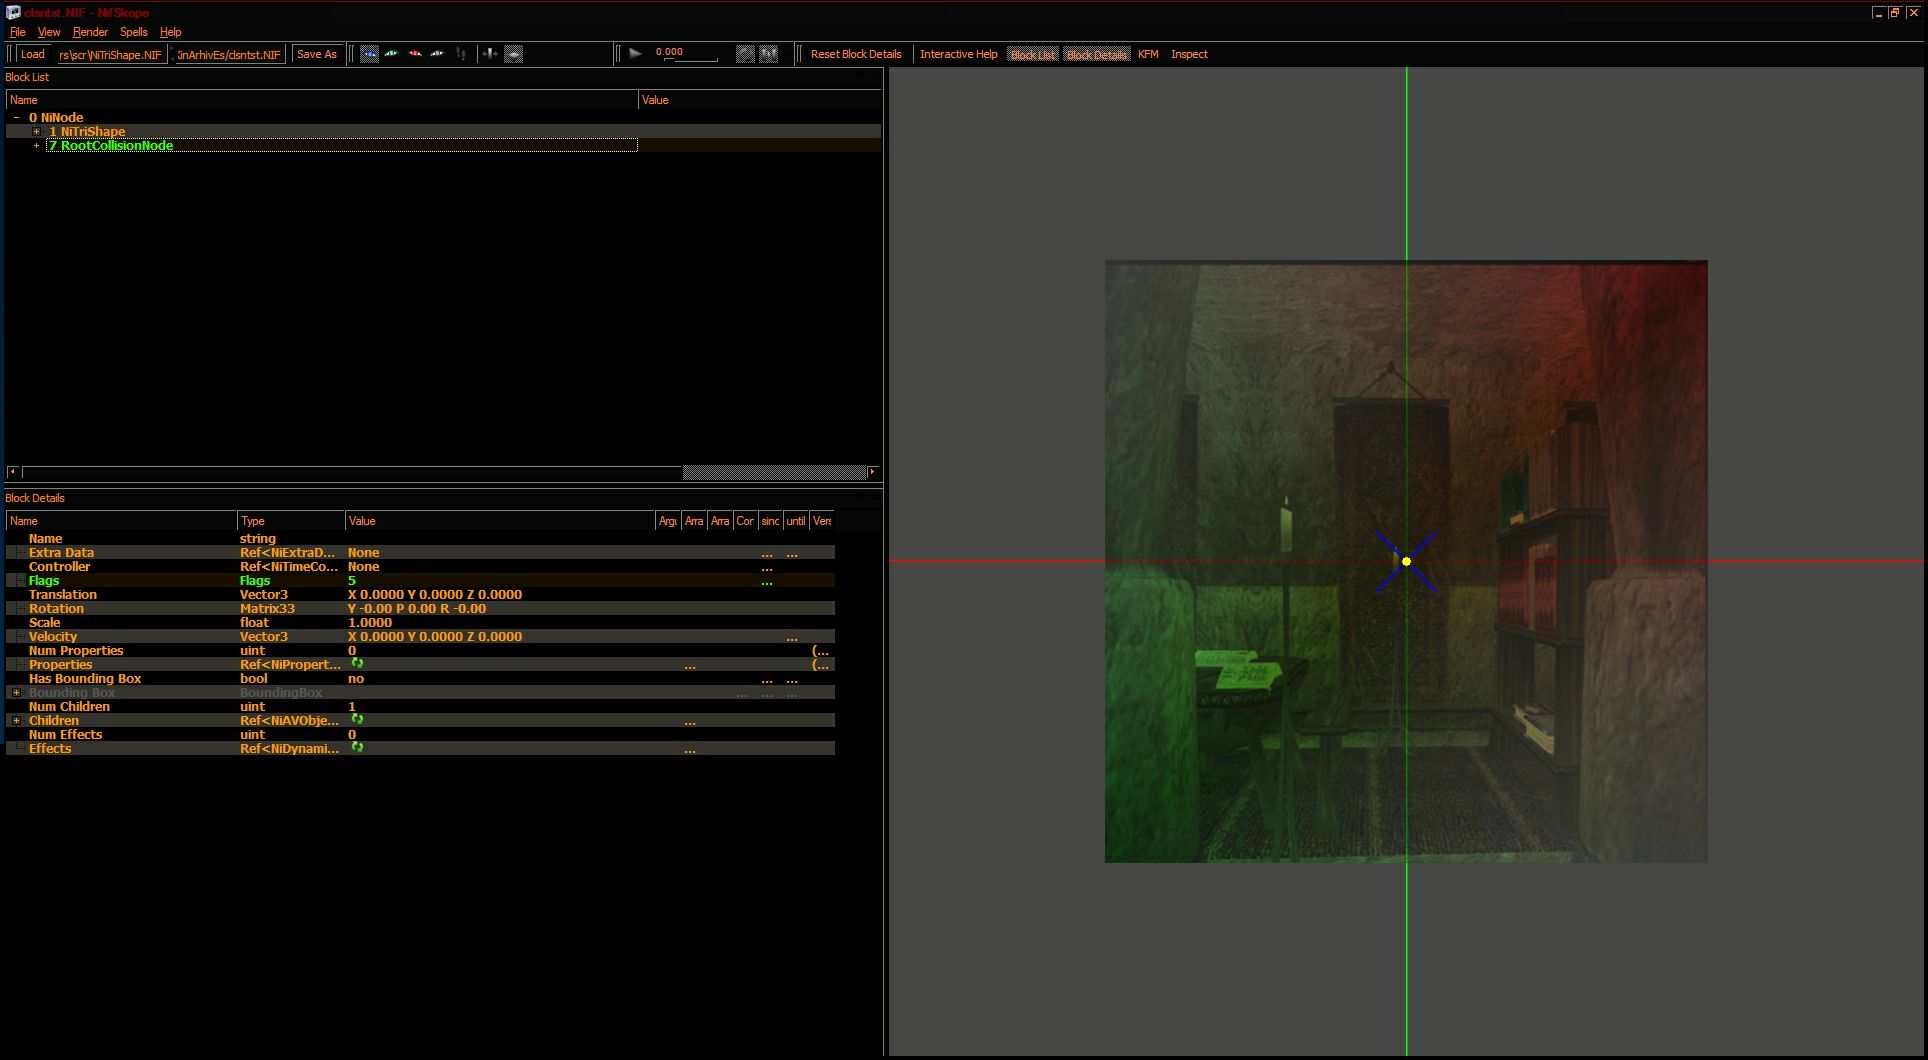Toggle the animation loop icon
This screenshot has height=1060, width=1928.
[745, 54]
